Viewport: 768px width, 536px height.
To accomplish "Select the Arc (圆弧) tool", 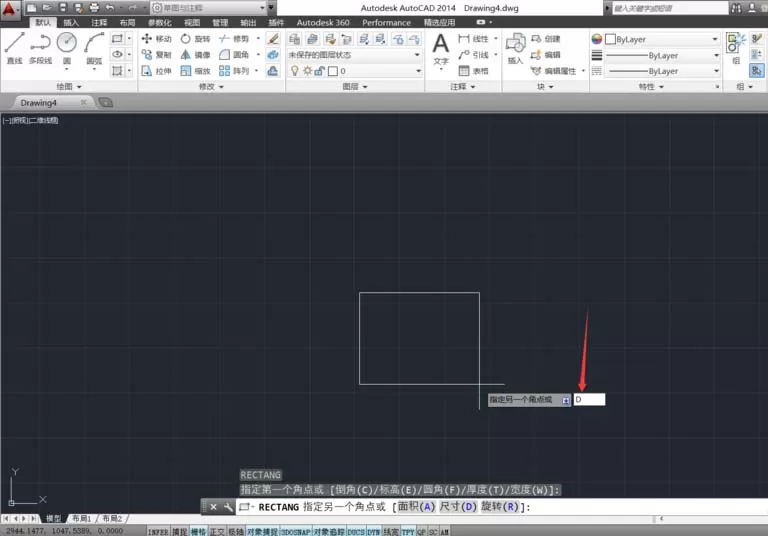I will pyautogui.click(x=94, y=48).
